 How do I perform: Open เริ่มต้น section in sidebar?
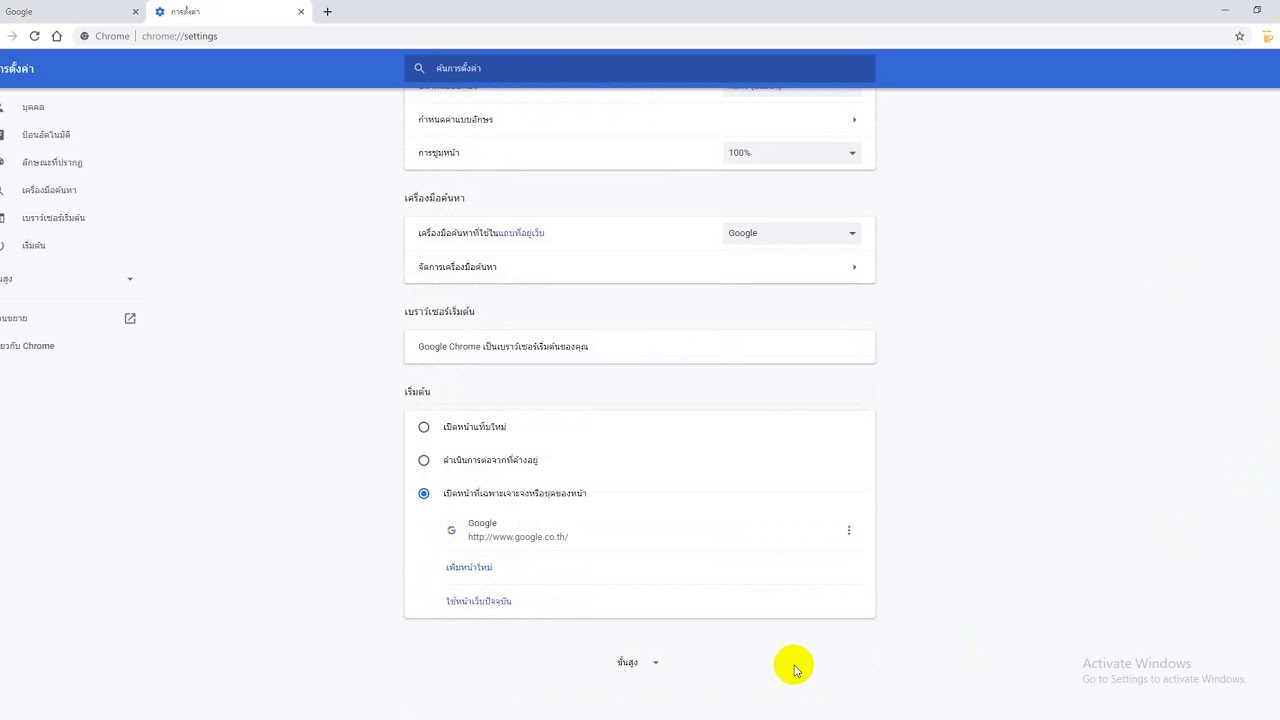33,245
